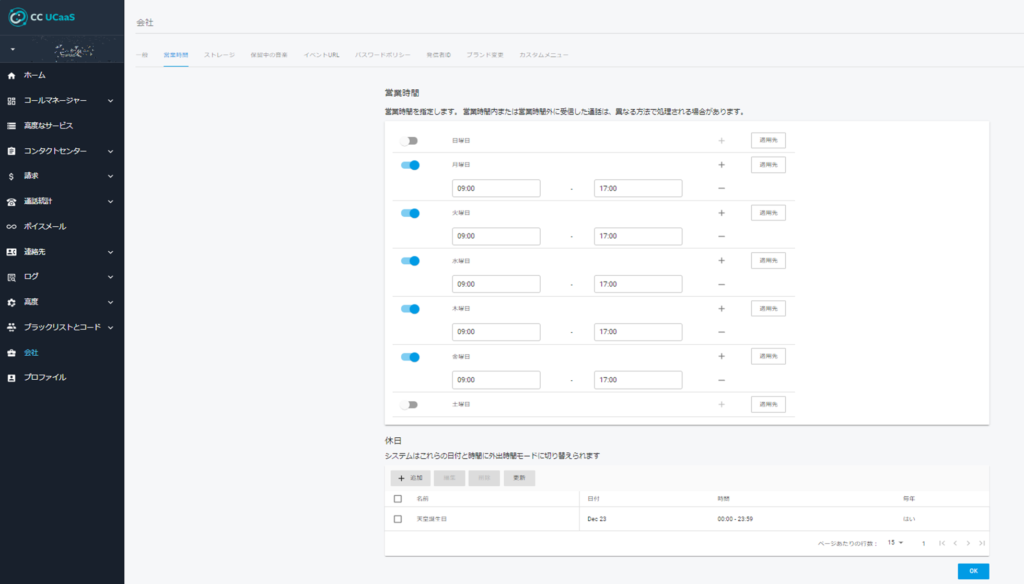Open the パスワードポリシー tab

(383, 54)
